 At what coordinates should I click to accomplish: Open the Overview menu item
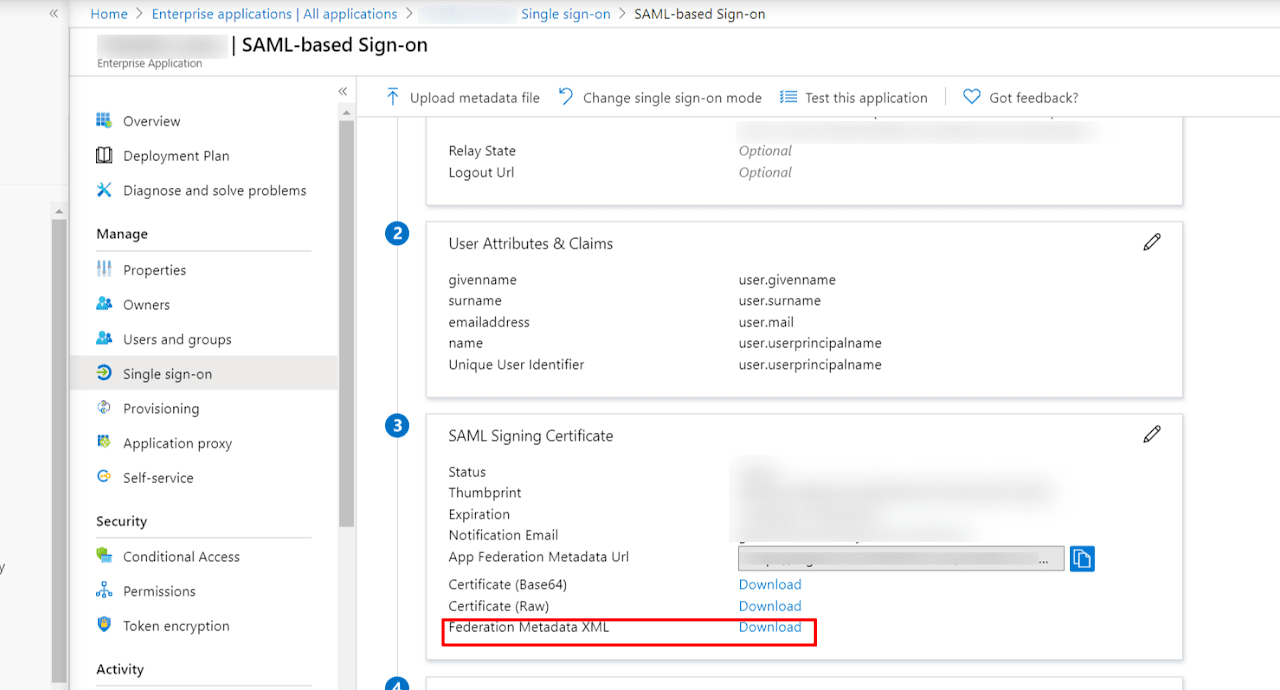152,121
